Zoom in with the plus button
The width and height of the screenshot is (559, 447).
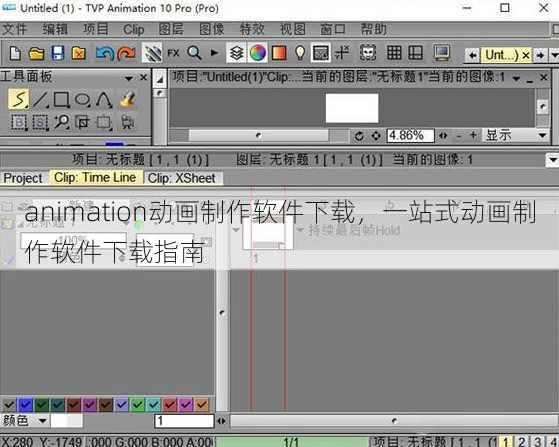473,135
